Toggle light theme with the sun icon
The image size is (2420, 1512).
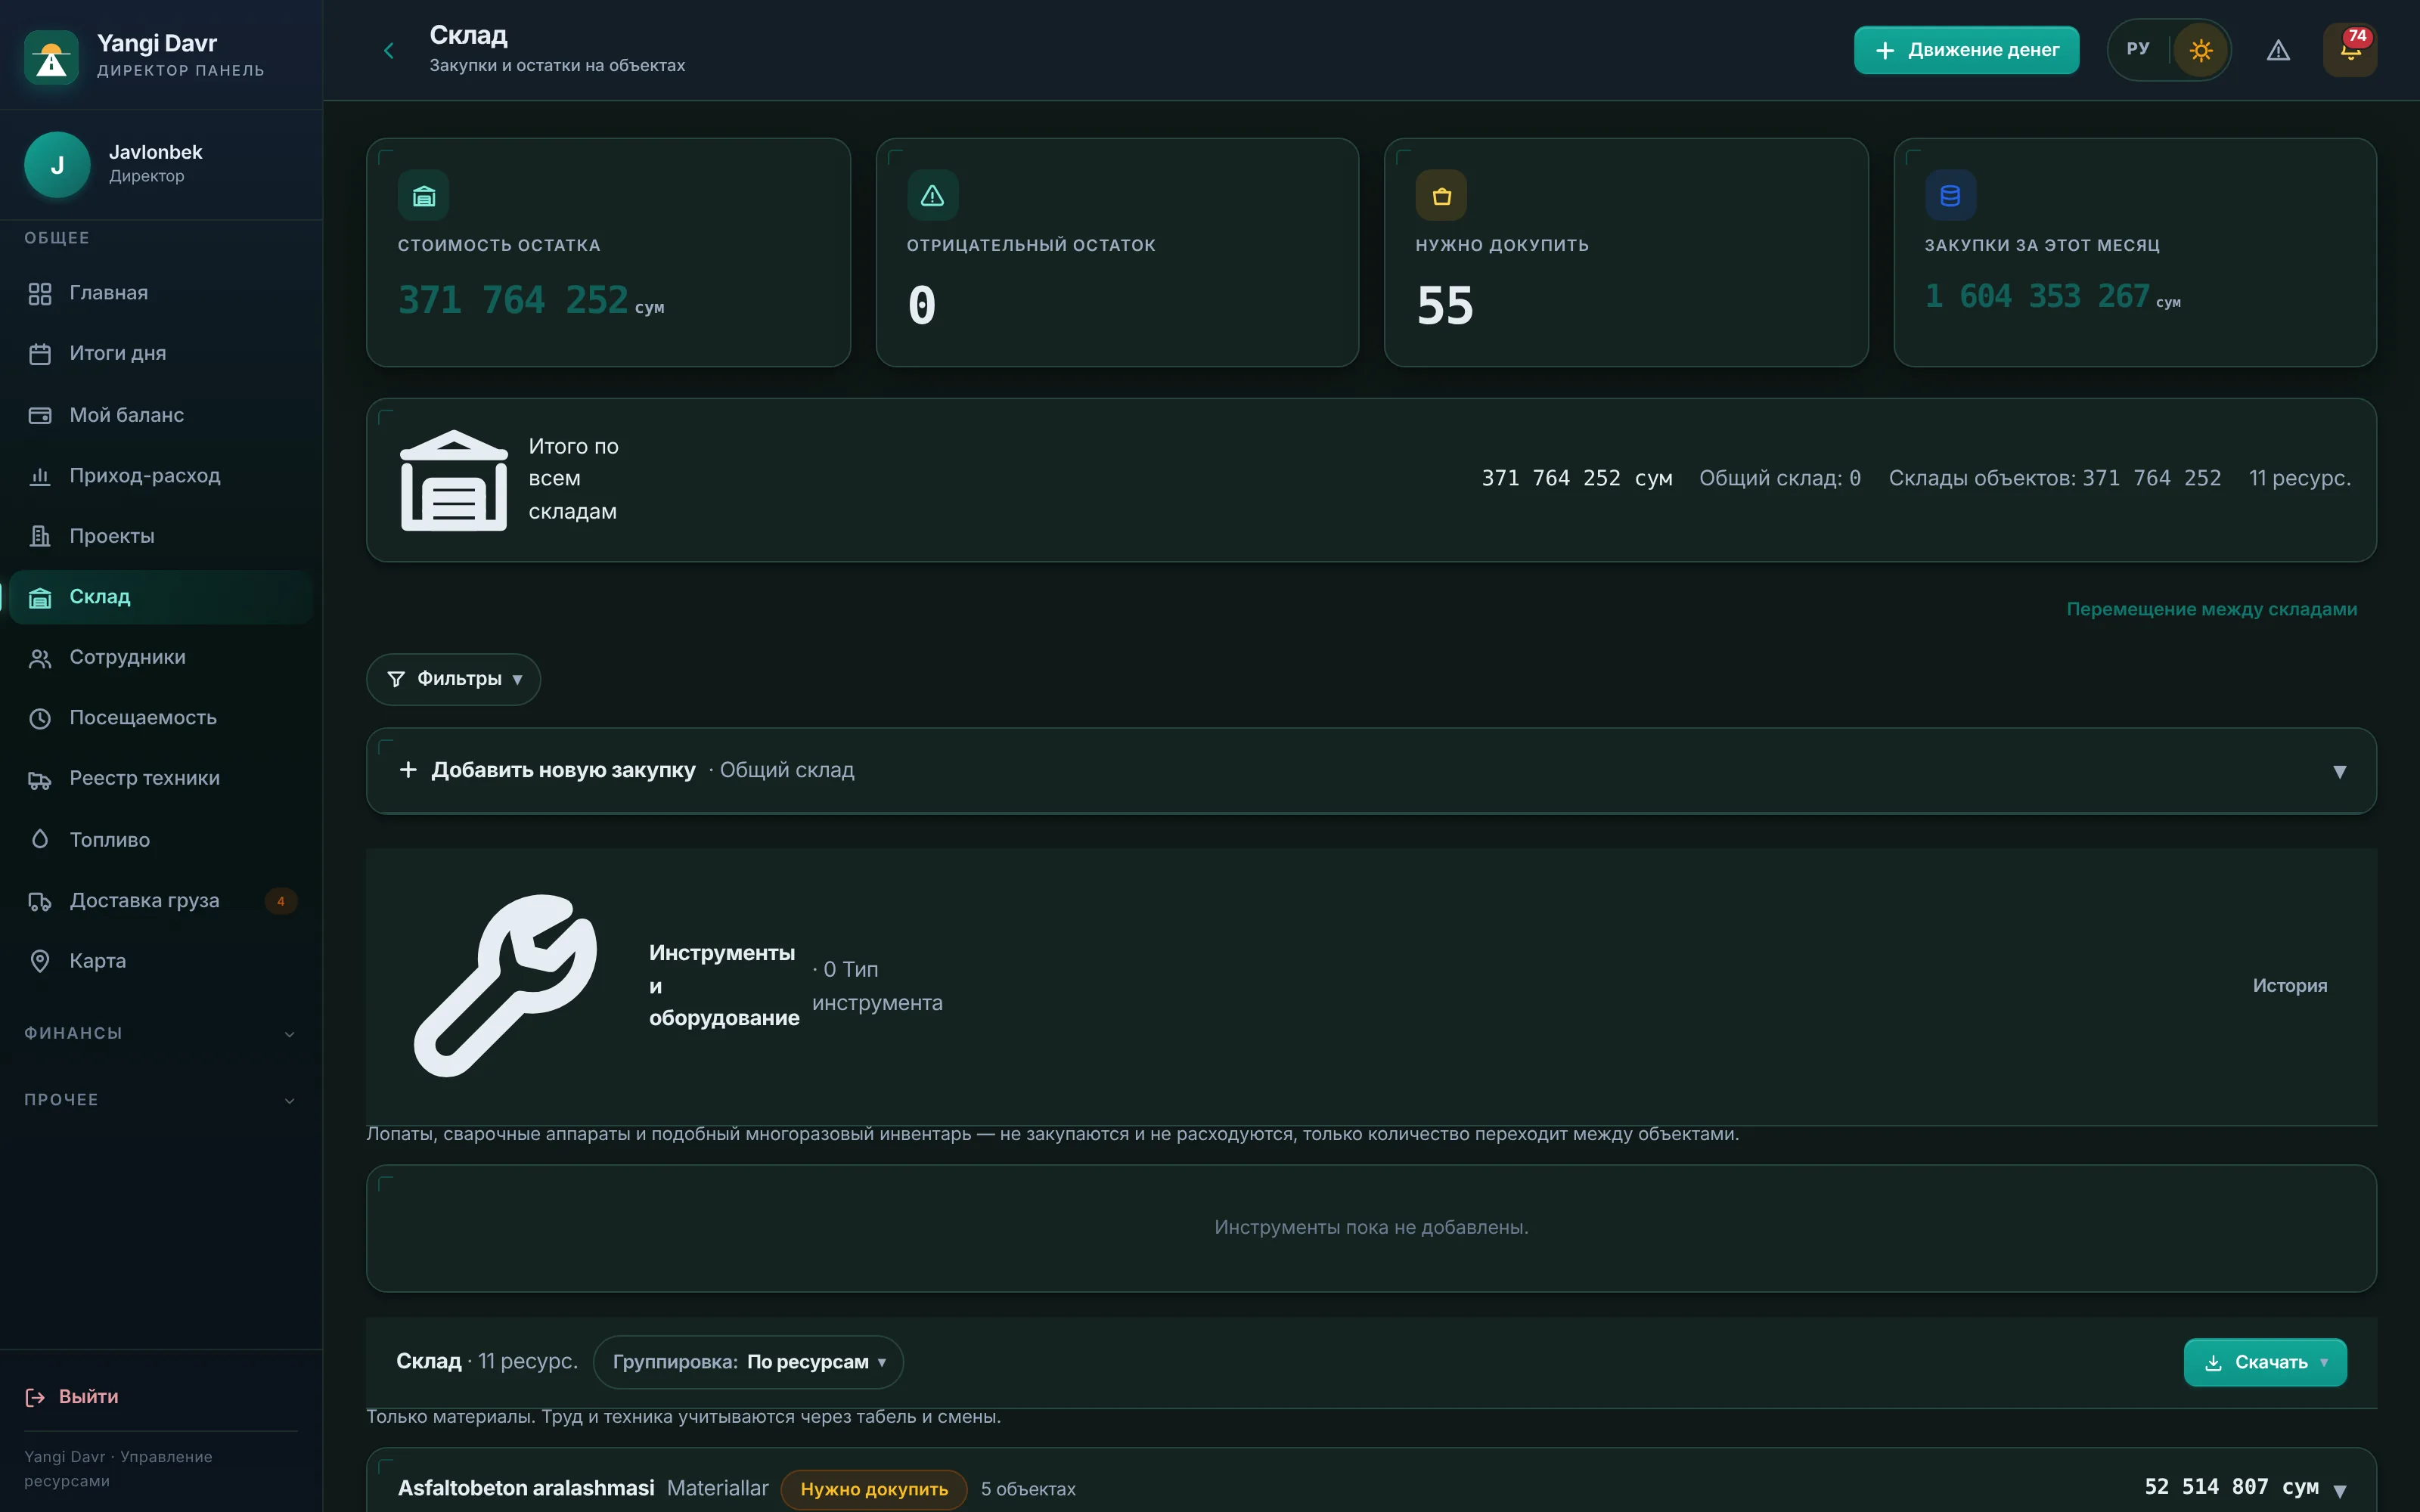tap(2200, 50)
